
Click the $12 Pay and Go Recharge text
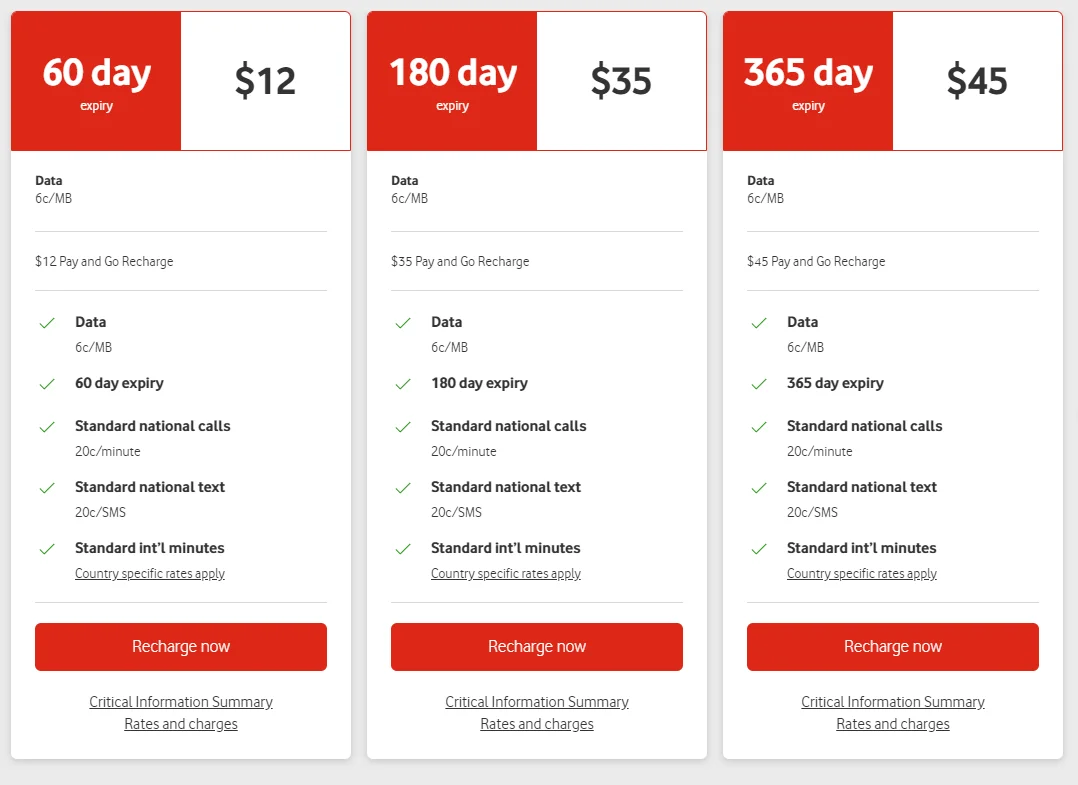104,262
